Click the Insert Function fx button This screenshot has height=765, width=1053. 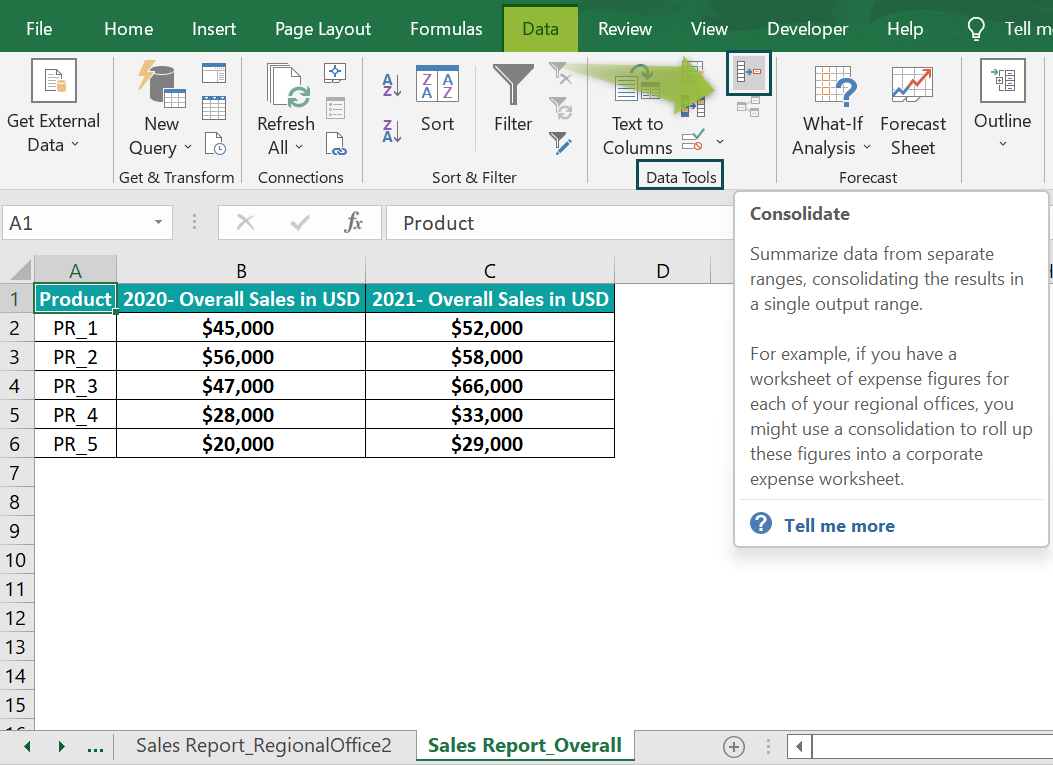click(x=357, y=222)
